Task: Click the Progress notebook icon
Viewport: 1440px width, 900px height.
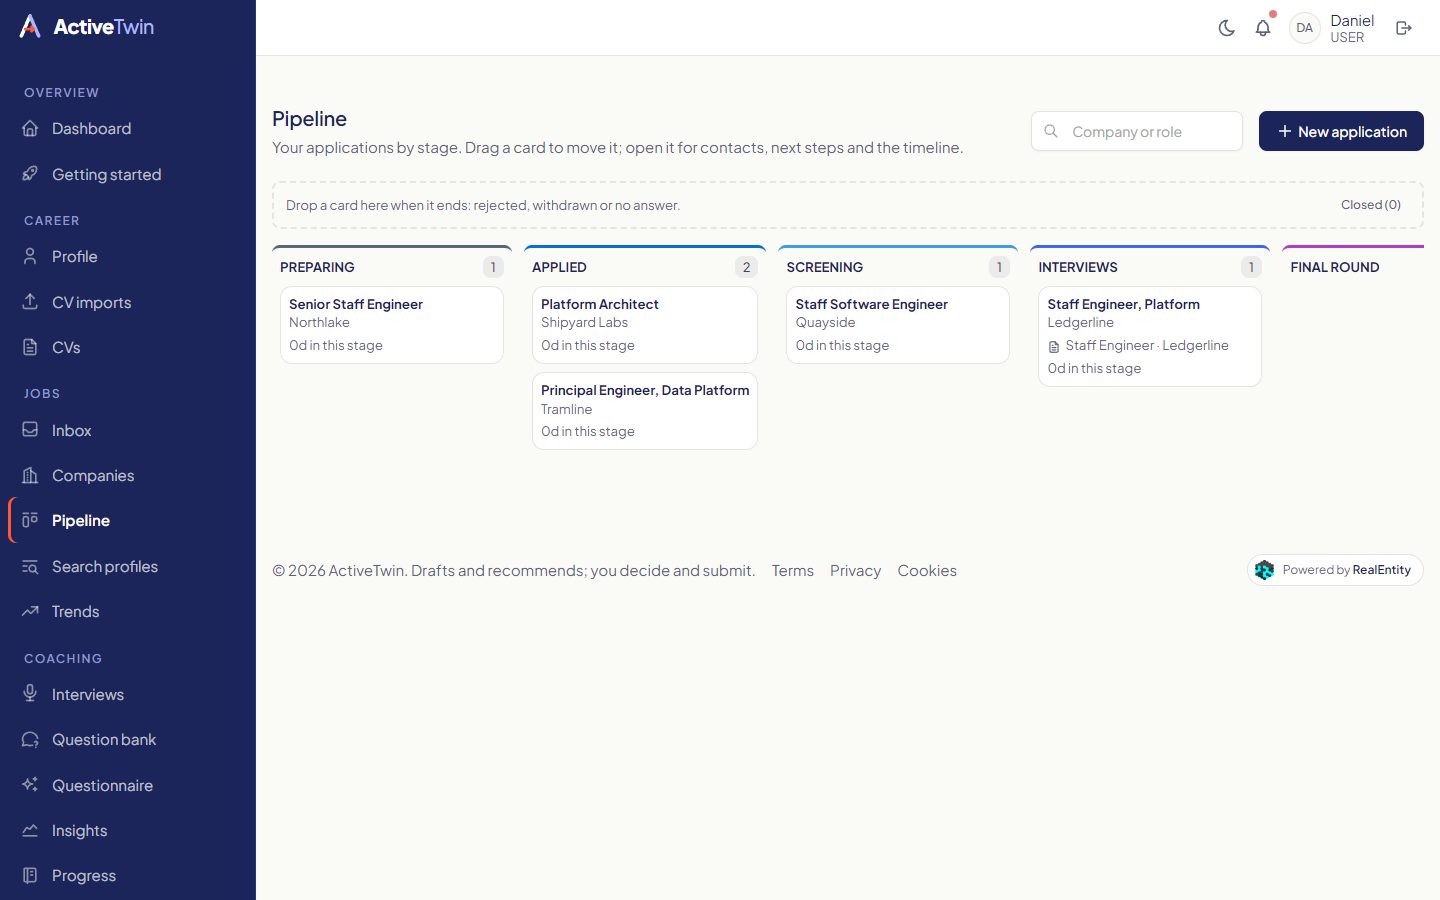Action: (30, 875)
